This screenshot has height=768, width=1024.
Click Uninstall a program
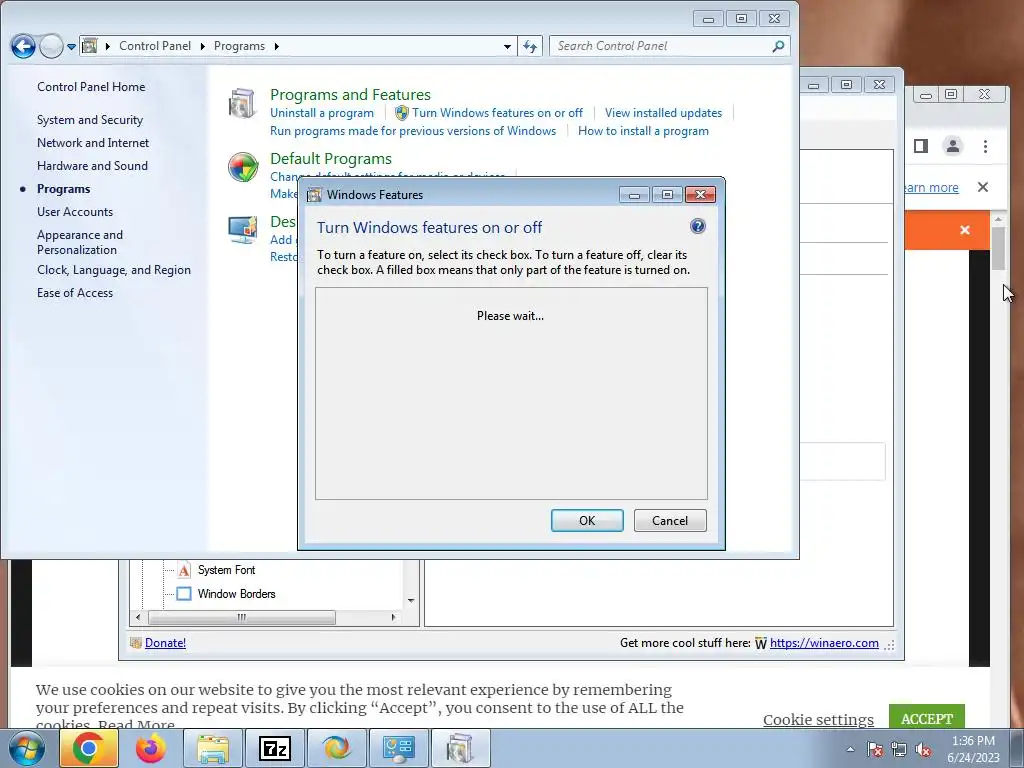322,113
